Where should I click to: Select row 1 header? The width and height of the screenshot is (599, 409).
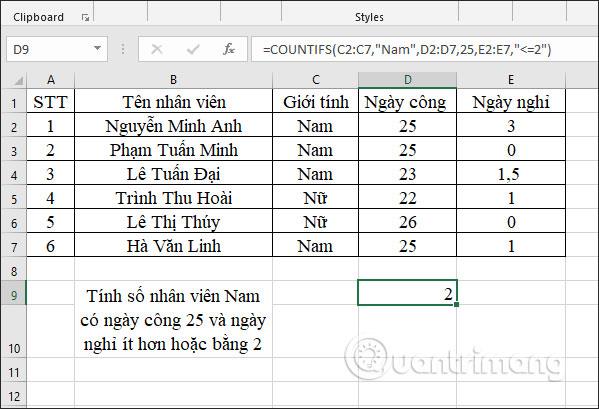coord(14,102)
